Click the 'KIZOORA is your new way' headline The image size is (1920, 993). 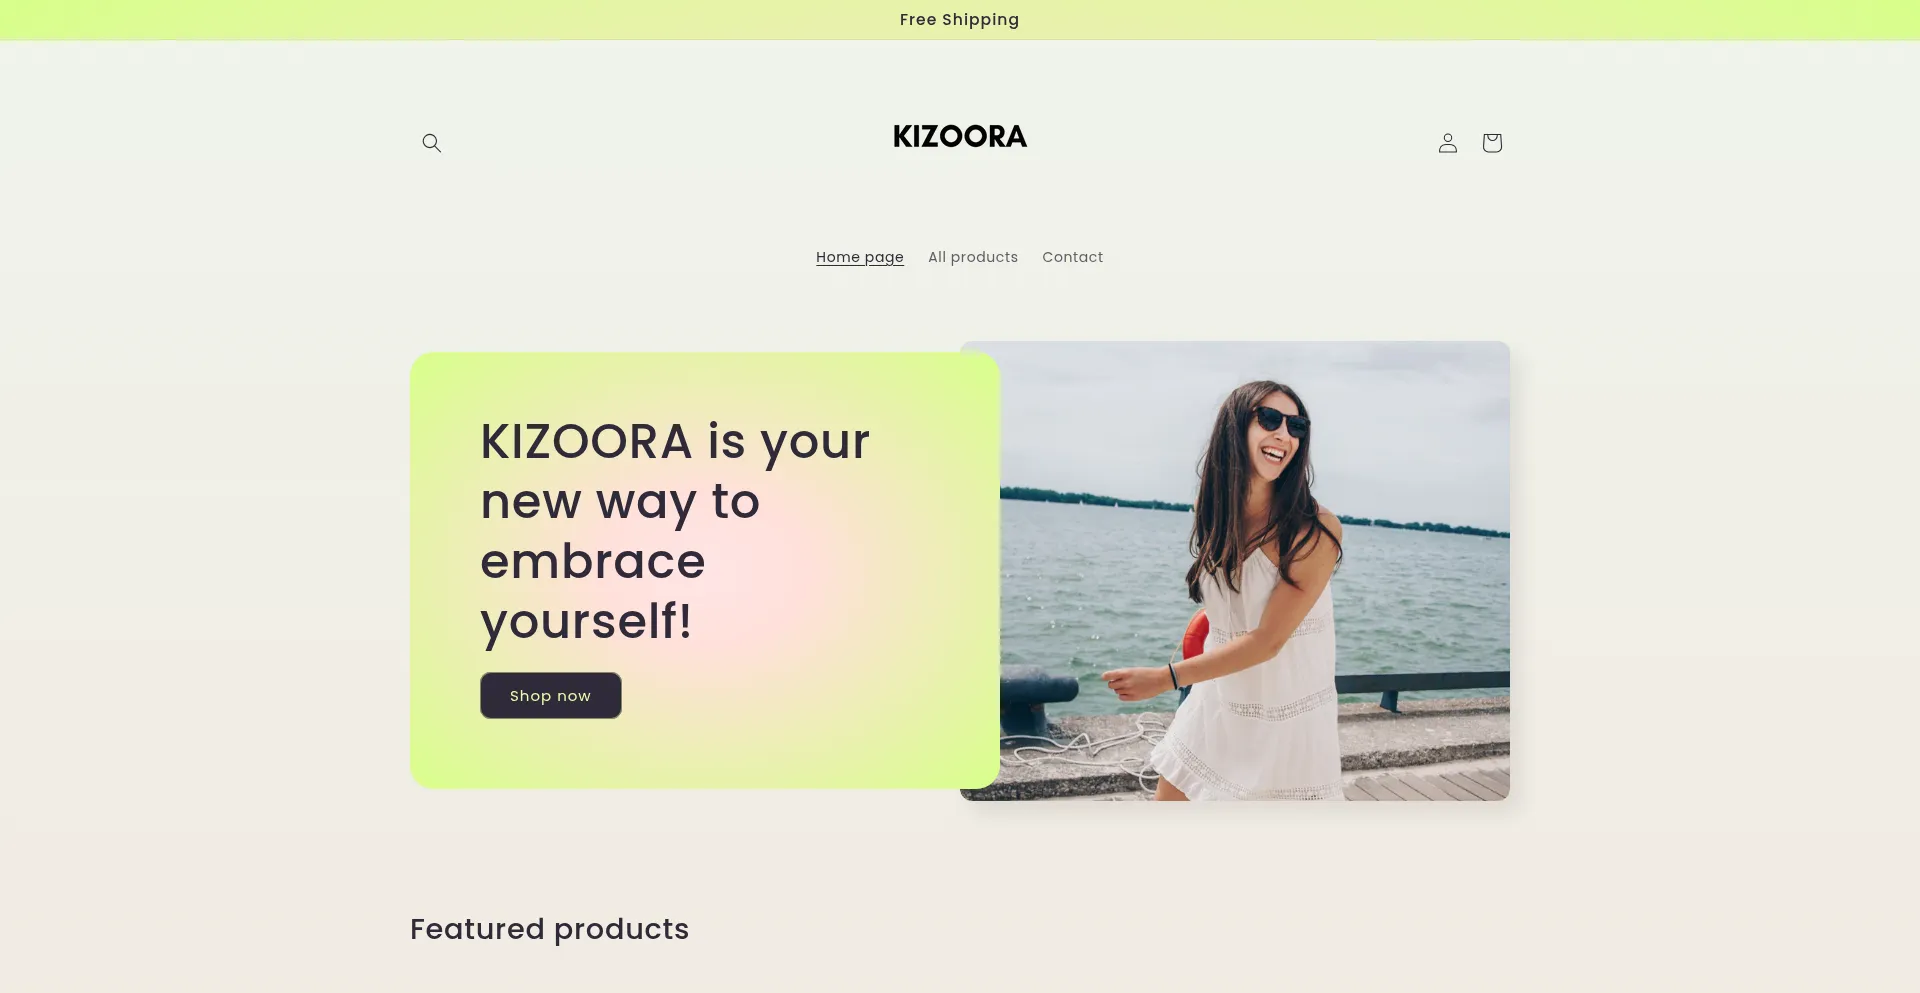point(675,530)
